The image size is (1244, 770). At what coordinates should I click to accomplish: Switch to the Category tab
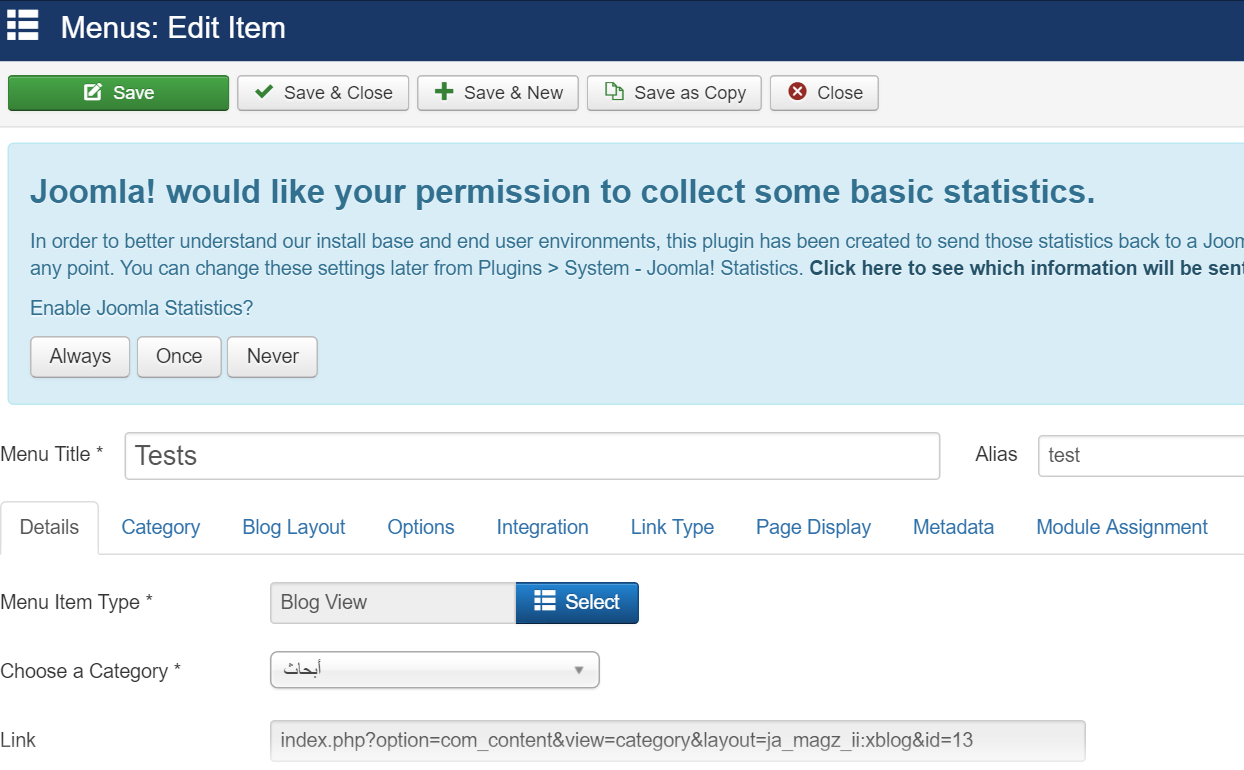click(x=160, y=527)
